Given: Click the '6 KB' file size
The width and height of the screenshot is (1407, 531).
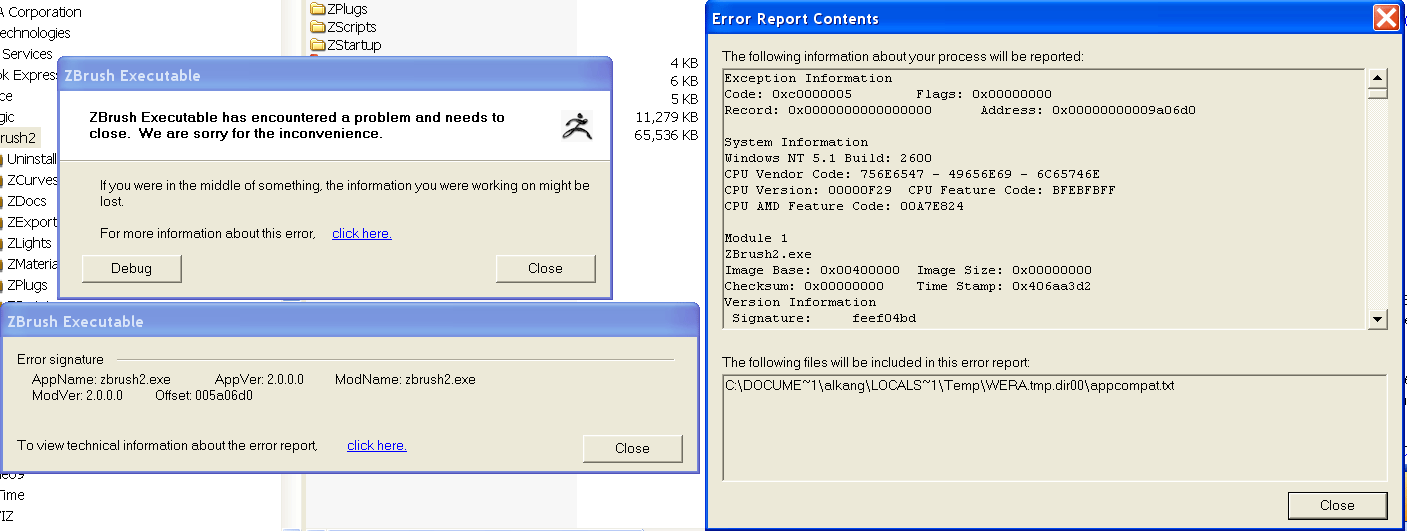Looking at the screenshot, I should (684, 81).
